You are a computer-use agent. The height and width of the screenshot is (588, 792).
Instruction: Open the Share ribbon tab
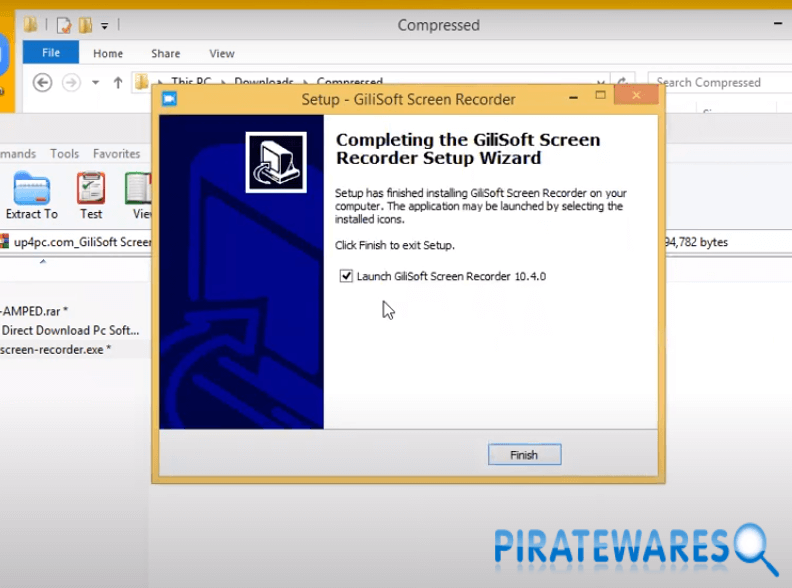165,54
